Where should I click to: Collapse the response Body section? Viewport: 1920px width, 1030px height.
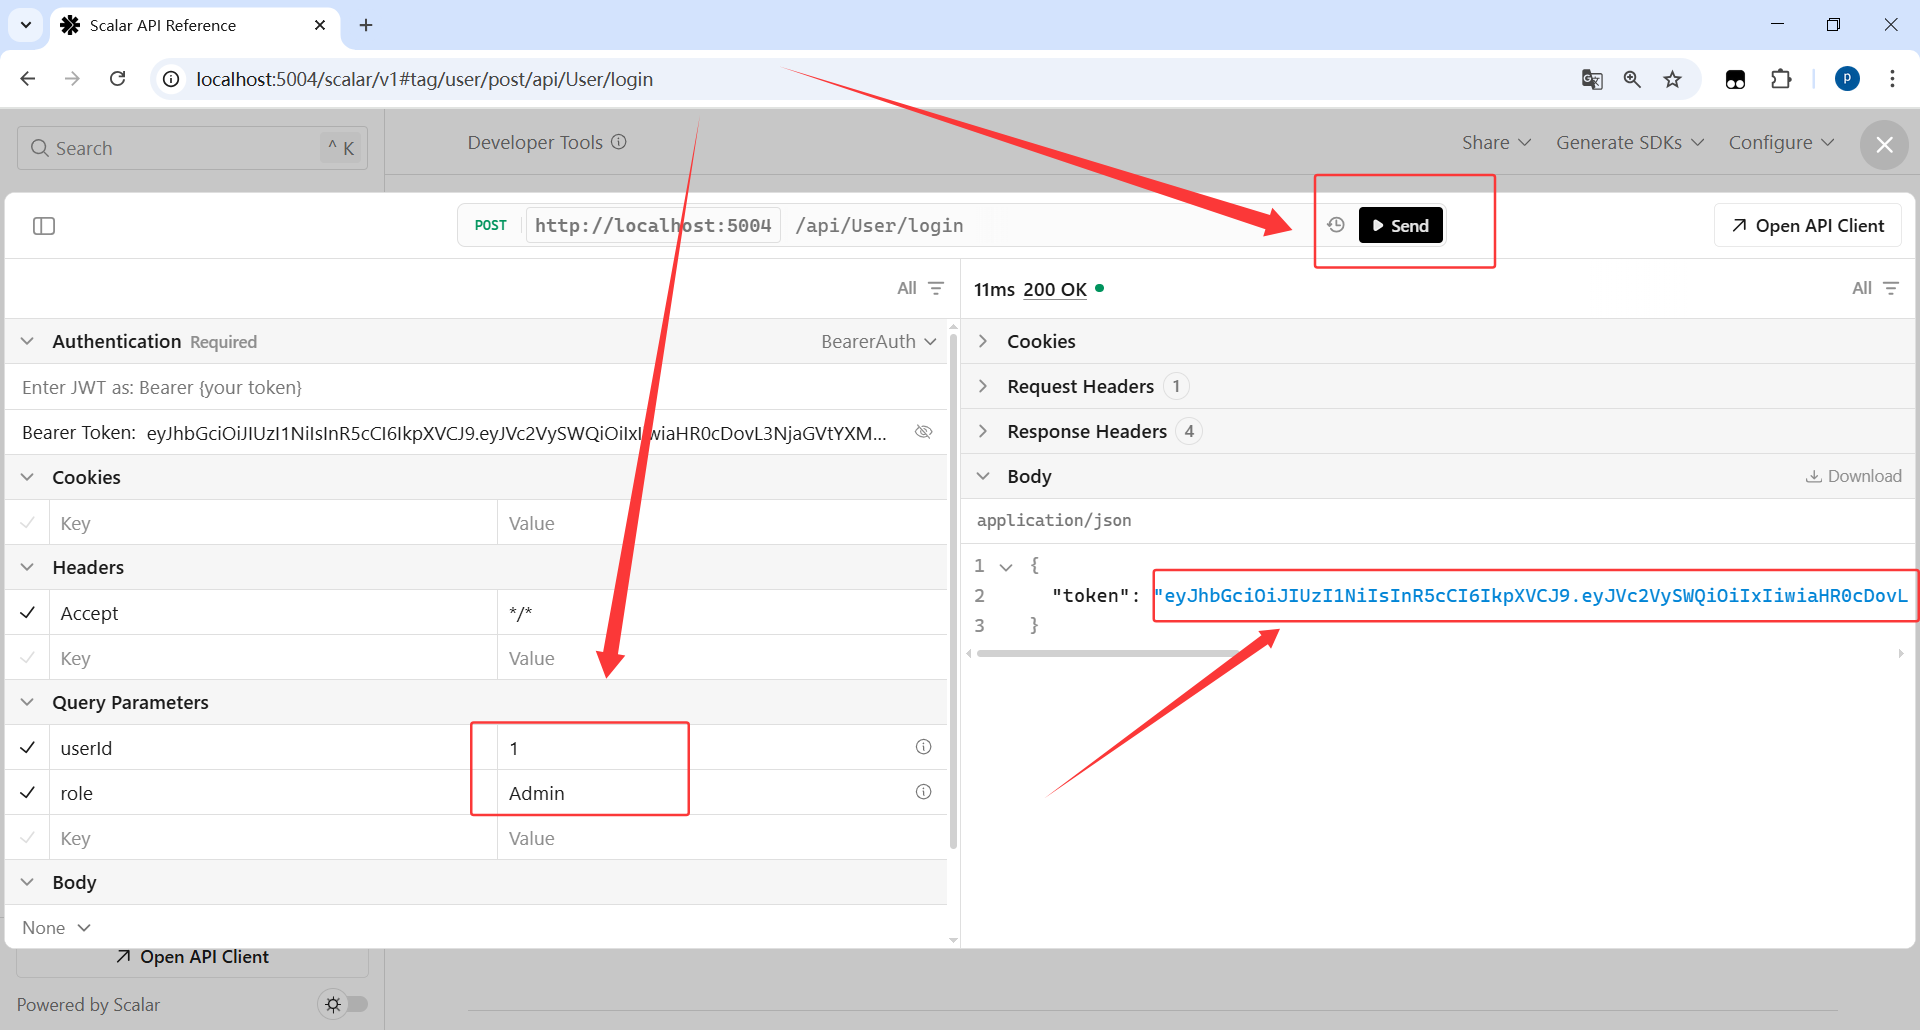(983, 476)
